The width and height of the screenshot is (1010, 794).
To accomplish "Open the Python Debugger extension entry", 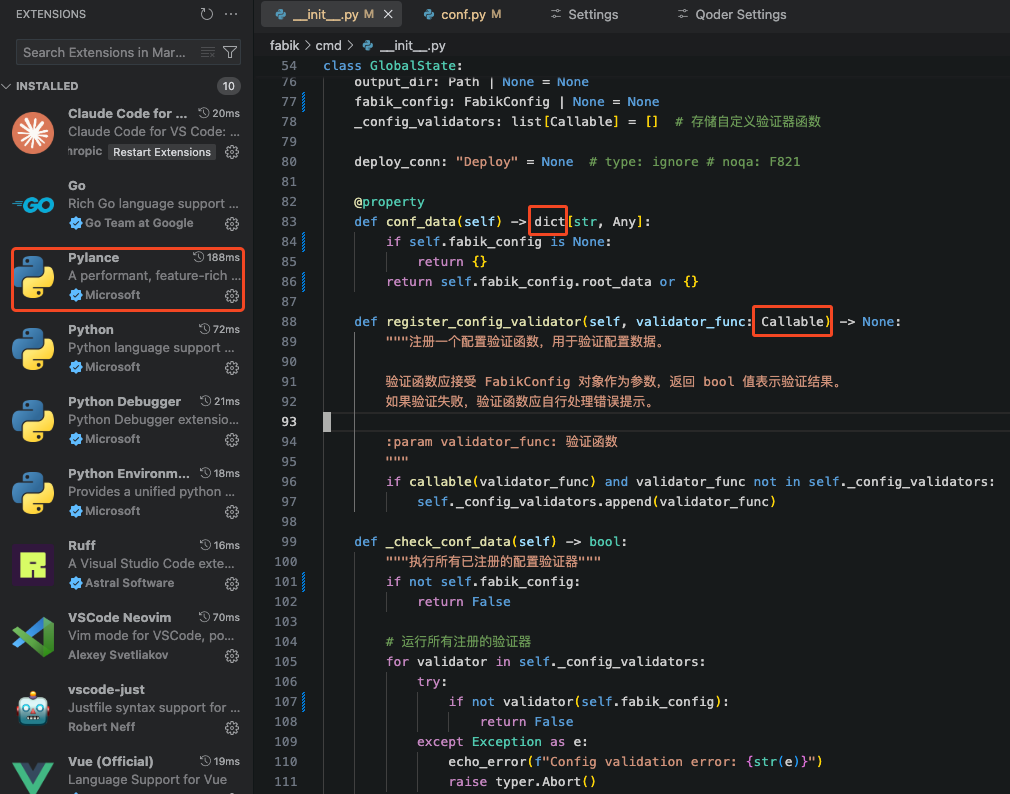I will [x=125, y=421].
